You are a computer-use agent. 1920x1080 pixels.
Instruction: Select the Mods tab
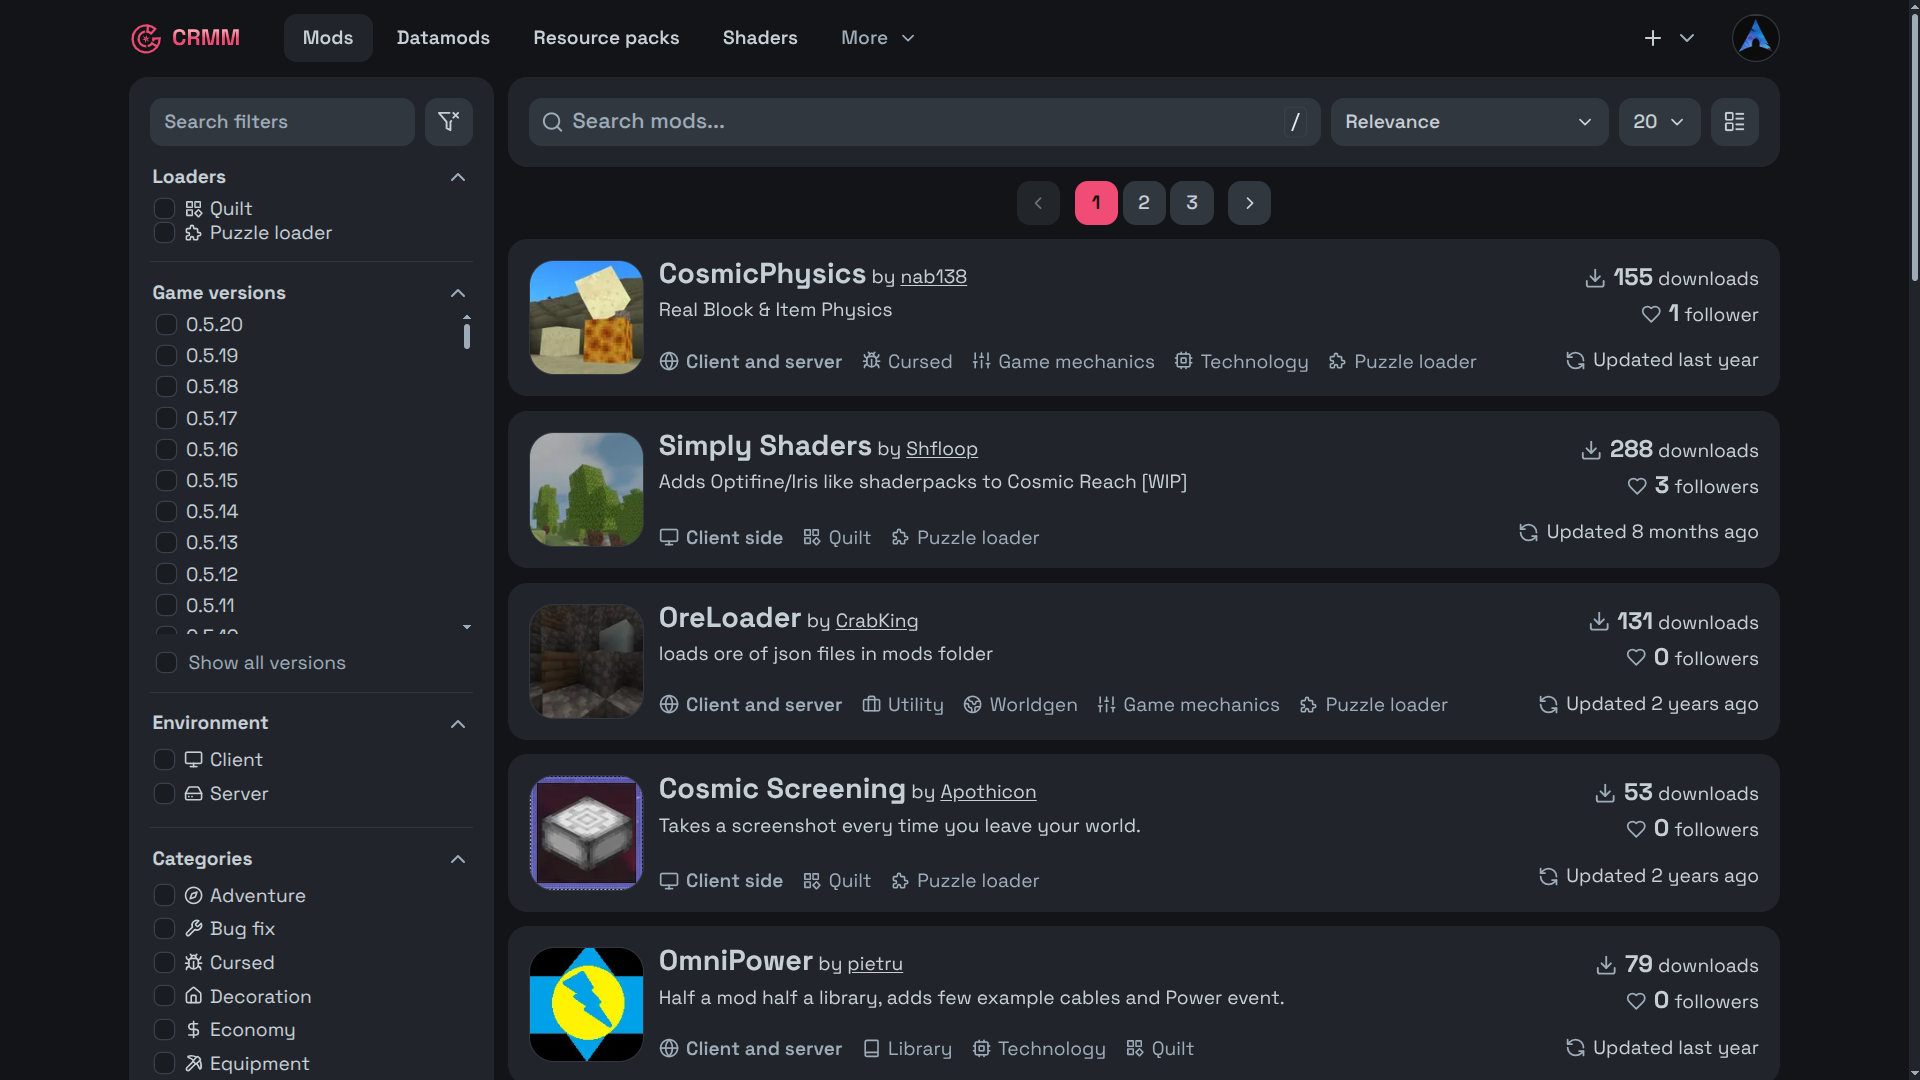click(x=328, y=38)
